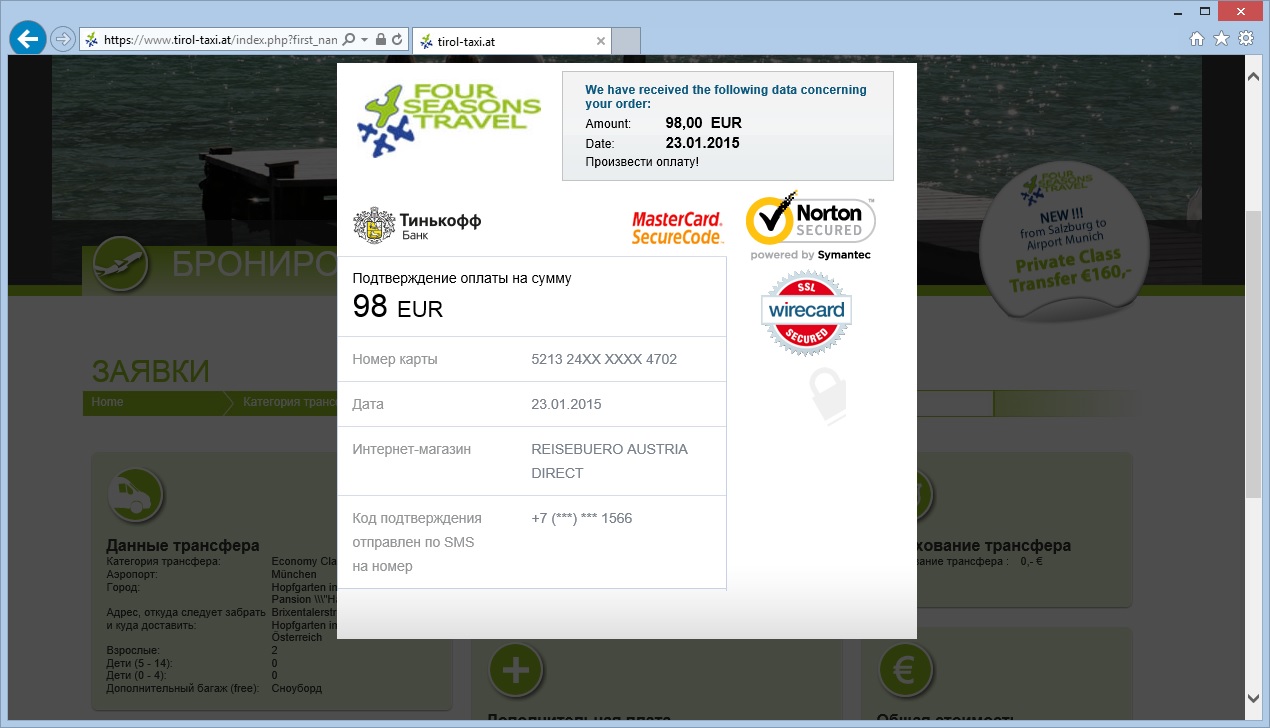Close the tirol-taxi.at tab
The width and height of the screenshot is (1270, 728).
point(600,41)
